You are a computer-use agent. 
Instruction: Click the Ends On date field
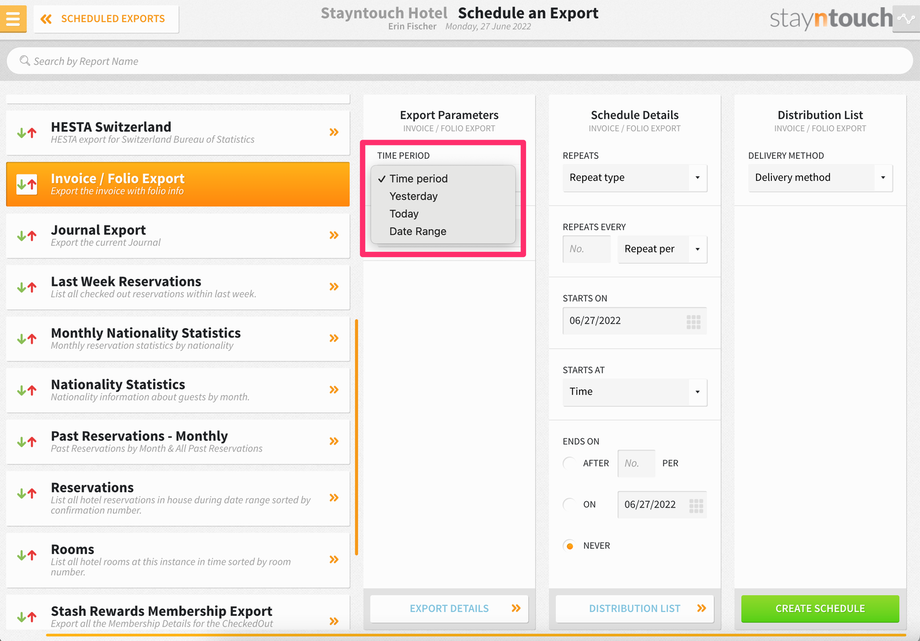tap(662, 504)
